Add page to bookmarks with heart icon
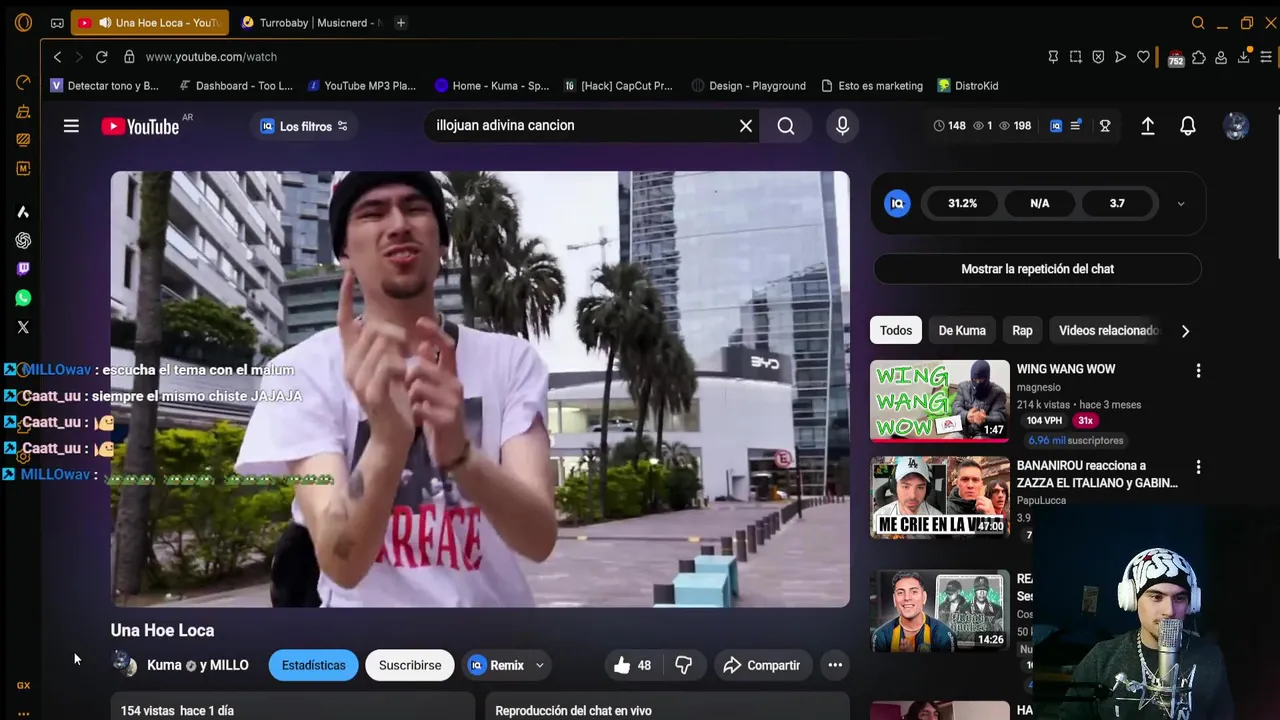 [1143, 57]
